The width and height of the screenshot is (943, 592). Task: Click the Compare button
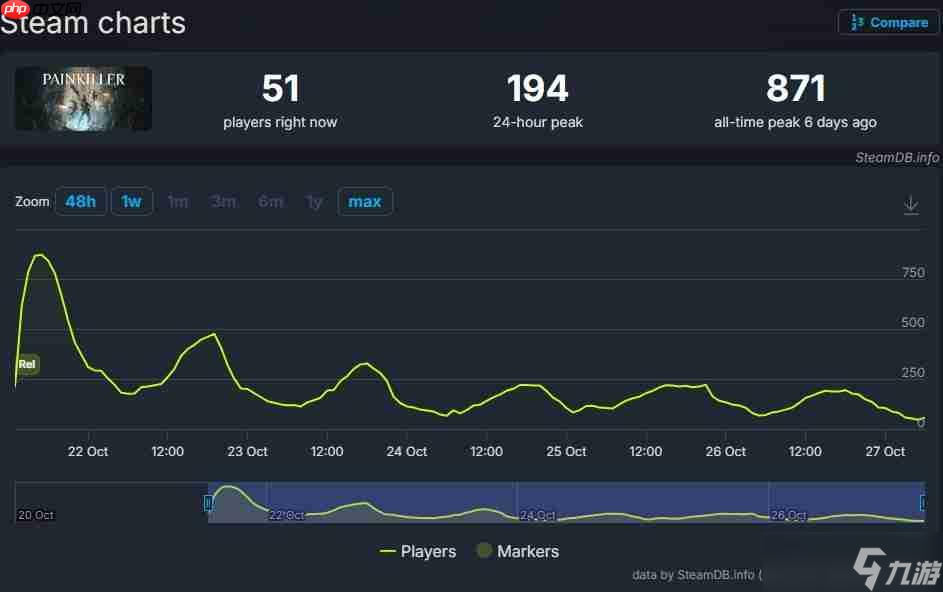tap(888, 22)
